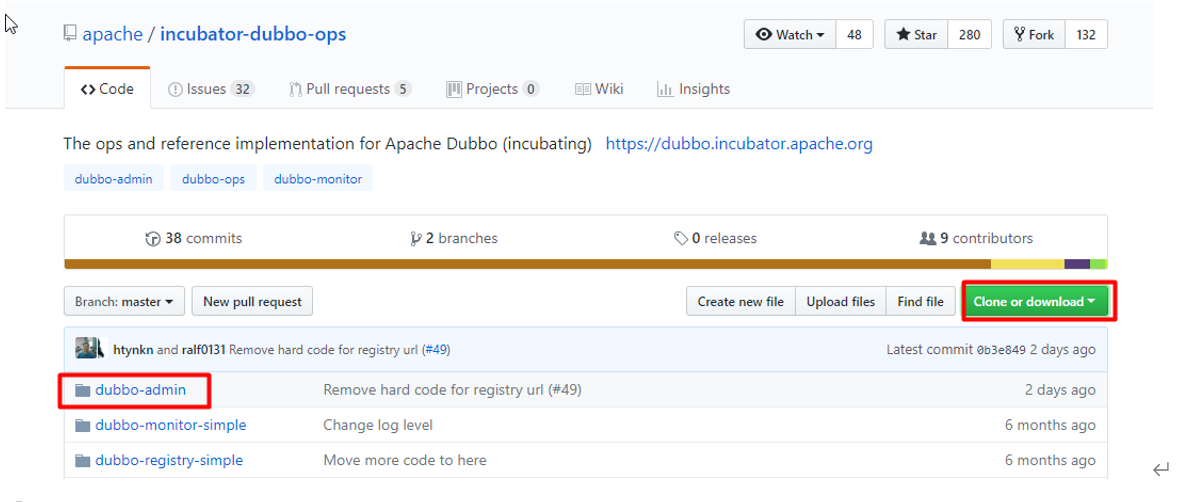This screenshot has height=502, width=1191.
Task: Click the repository book icon
Action: pyautogui.click(x=70, y=34)
